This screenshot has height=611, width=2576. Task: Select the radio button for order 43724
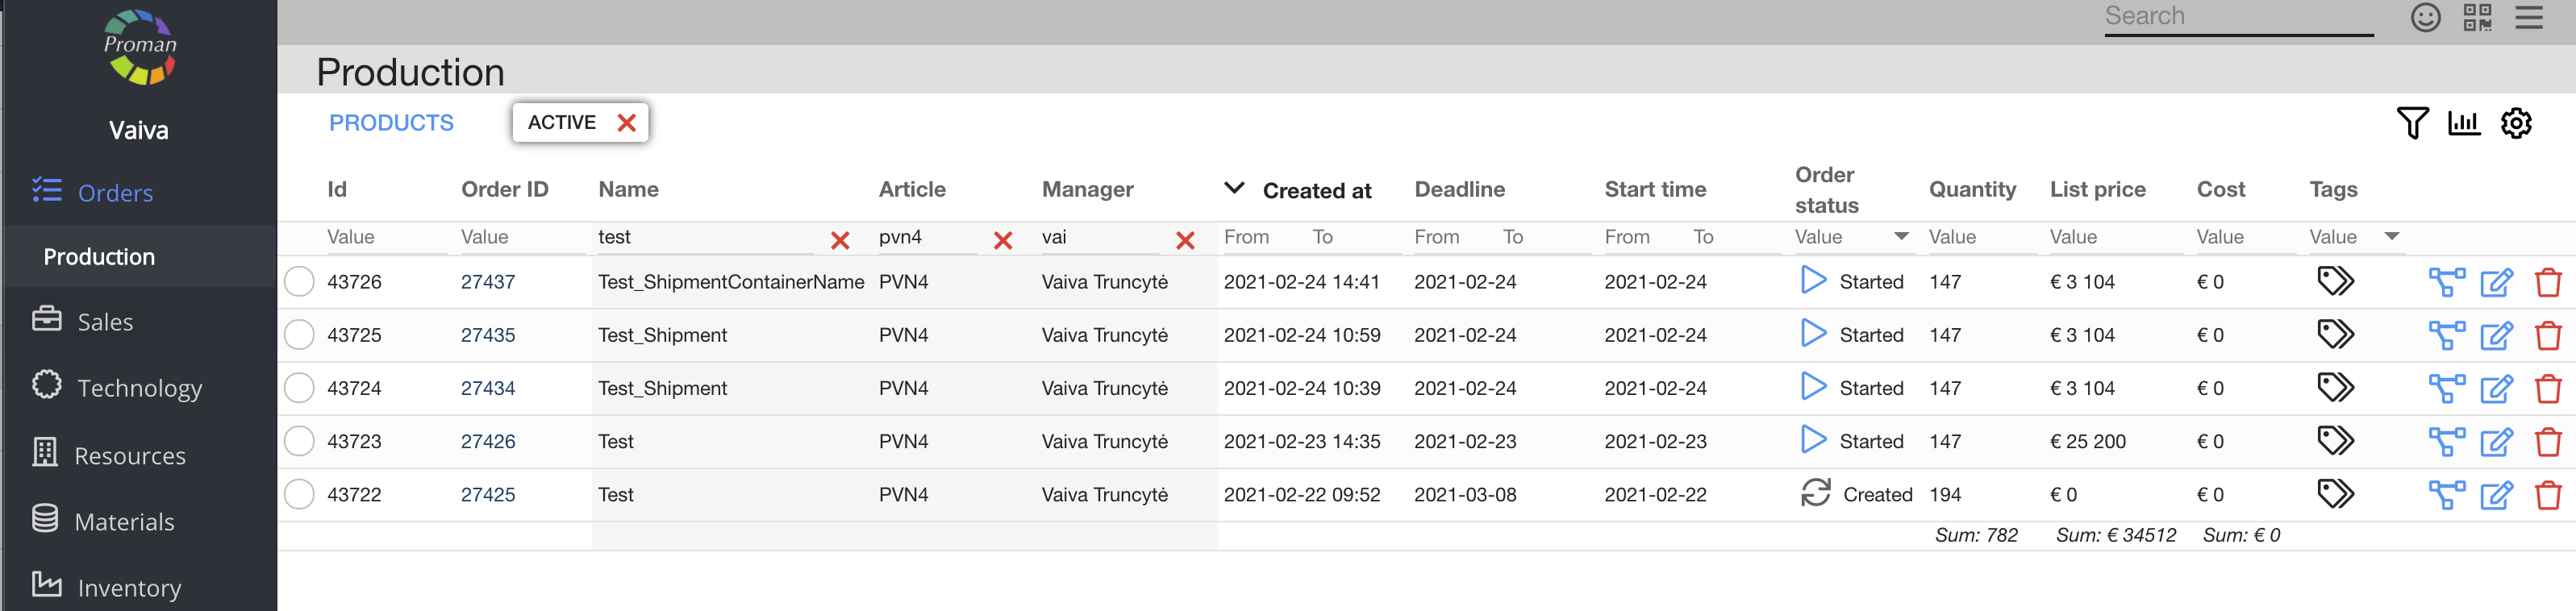pos(299,388)
